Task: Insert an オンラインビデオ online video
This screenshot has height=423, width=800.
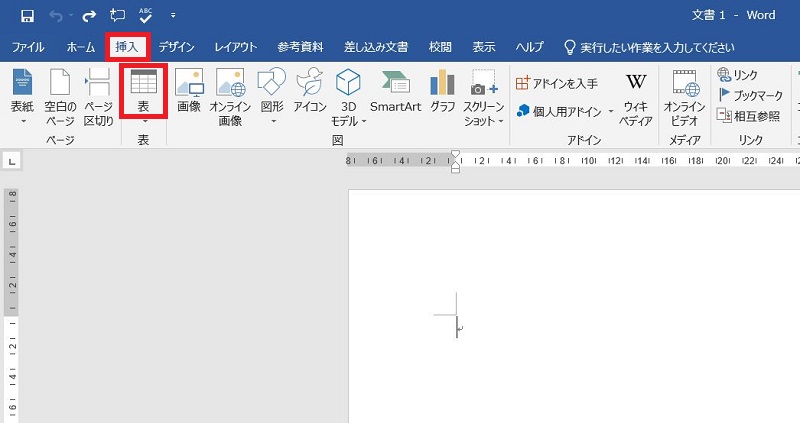Action: (684, 98)
